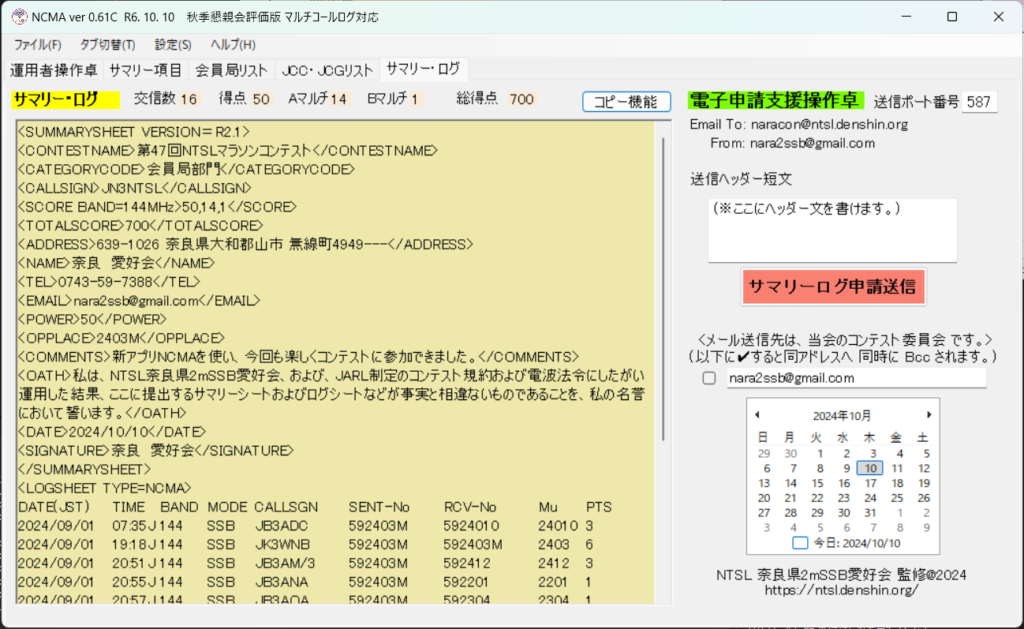Open the ヘルプ(H) menu
The width and height of the screenshot is (1024, 629).
(233, 45)
